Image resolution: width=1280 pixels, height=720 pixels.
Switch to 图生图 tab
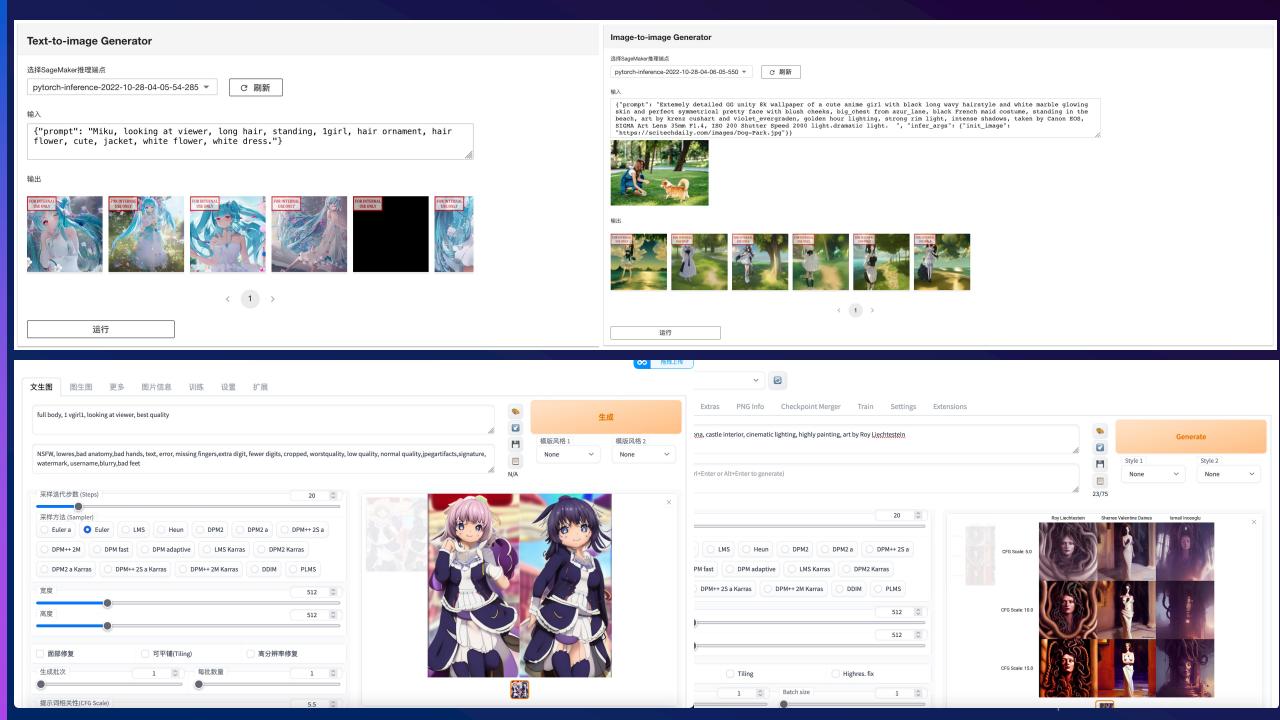click(81, 387)
